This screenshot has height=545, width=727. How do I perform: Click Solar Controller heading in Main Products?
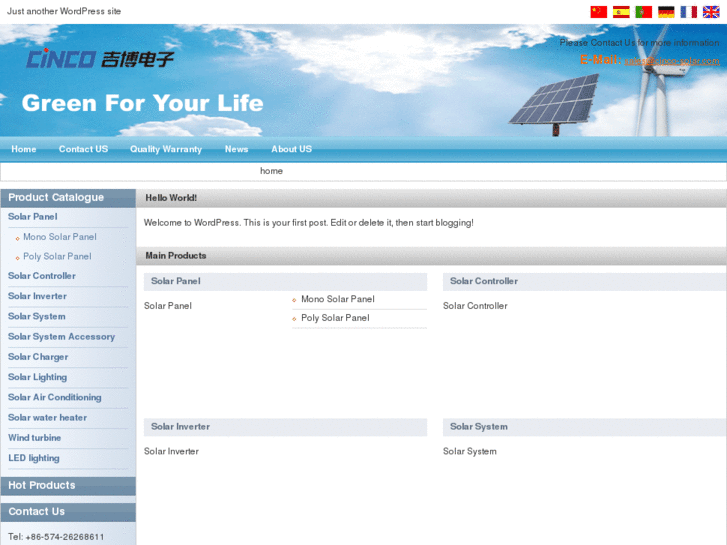(x=484, y=281)
